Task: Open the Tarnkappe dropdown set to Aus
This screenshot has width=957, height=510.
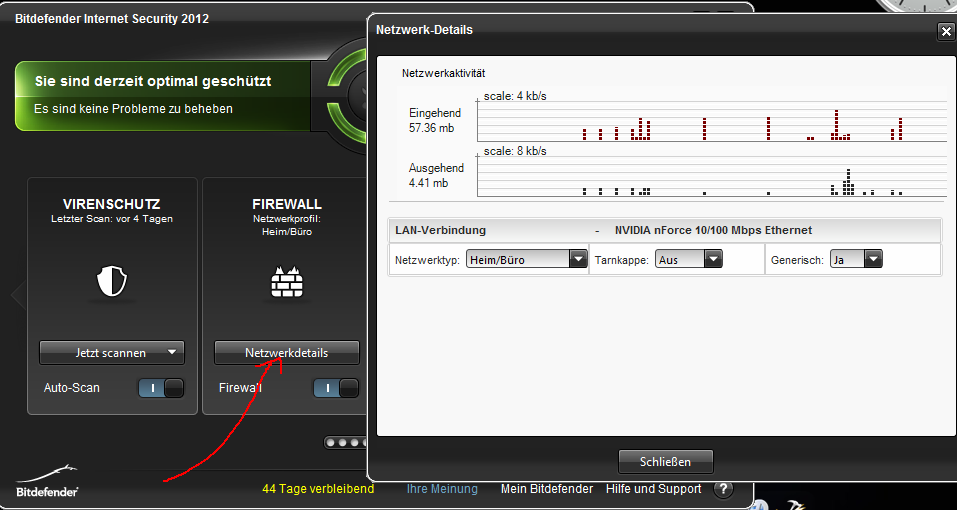Action: click(689, 259)
